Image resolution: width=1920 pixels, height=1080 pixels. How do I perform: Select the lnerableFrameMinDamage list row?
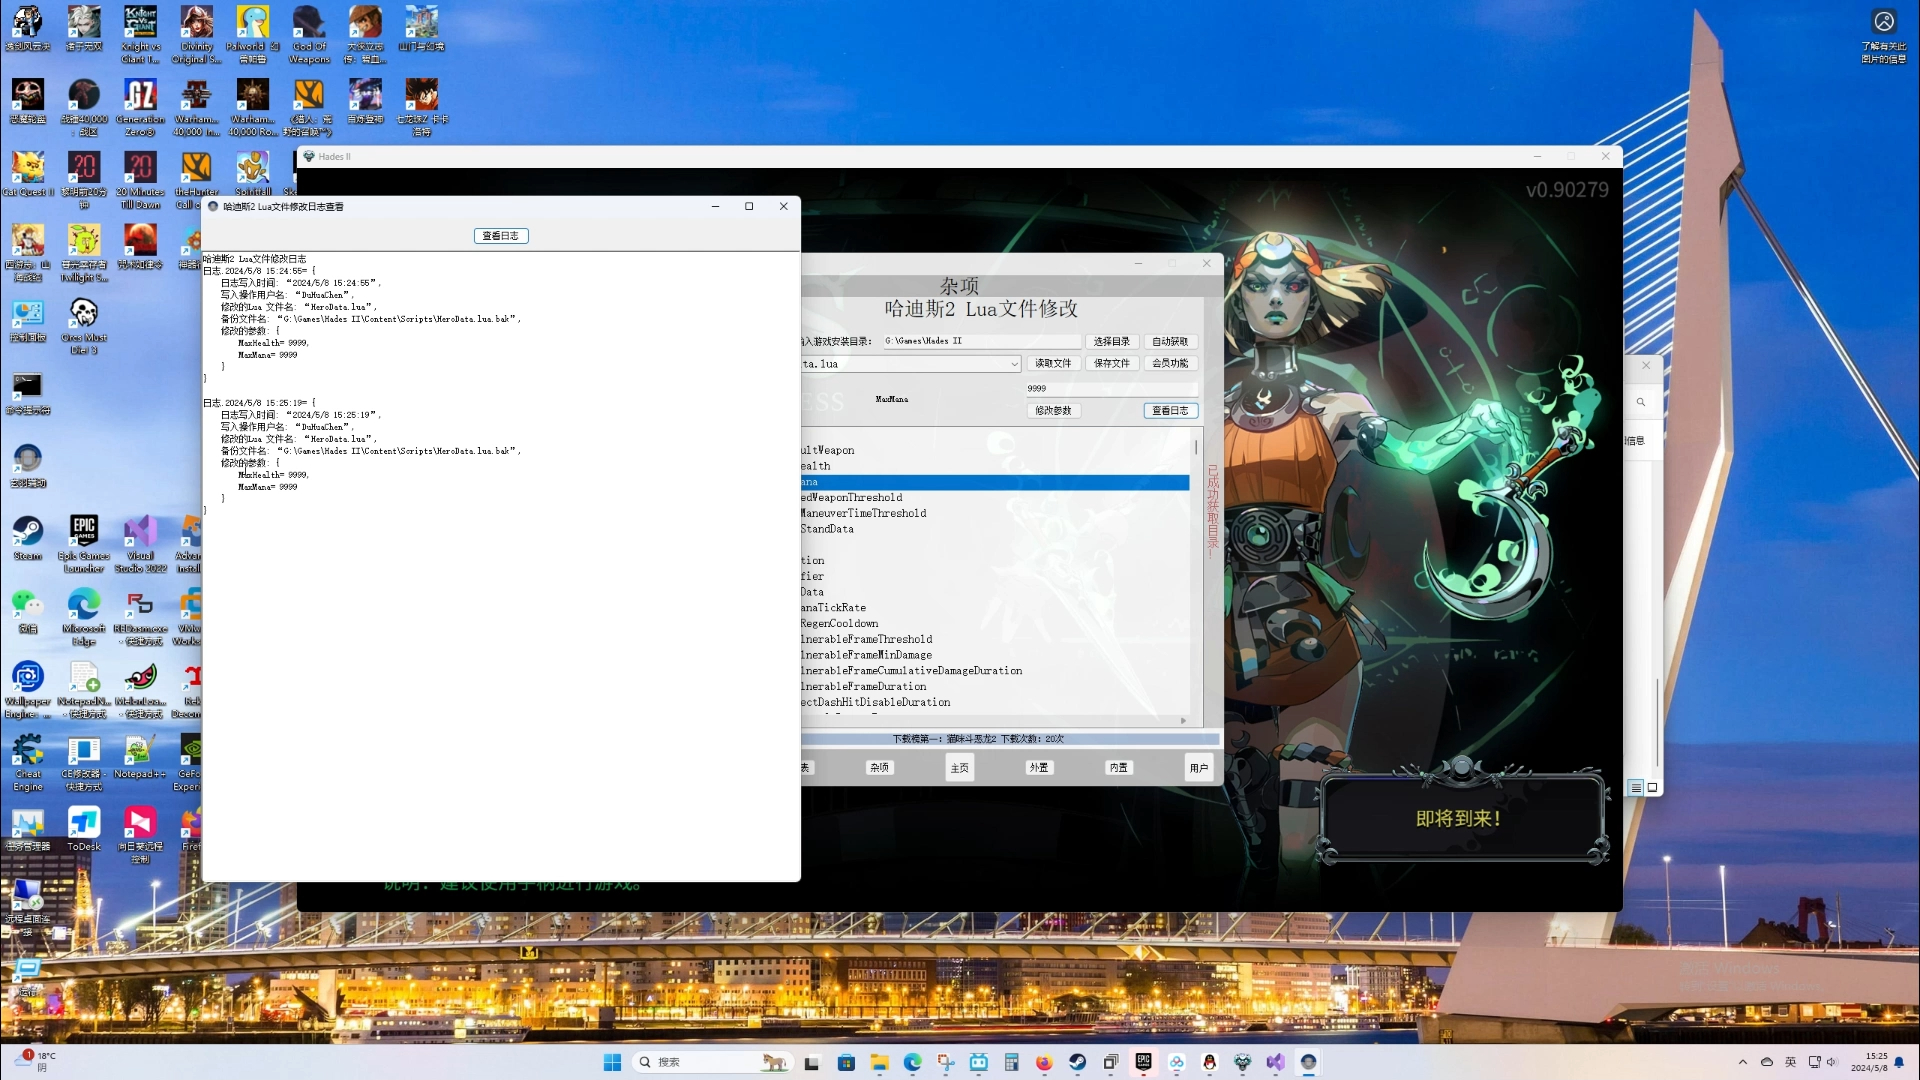(x=995, y=656)
